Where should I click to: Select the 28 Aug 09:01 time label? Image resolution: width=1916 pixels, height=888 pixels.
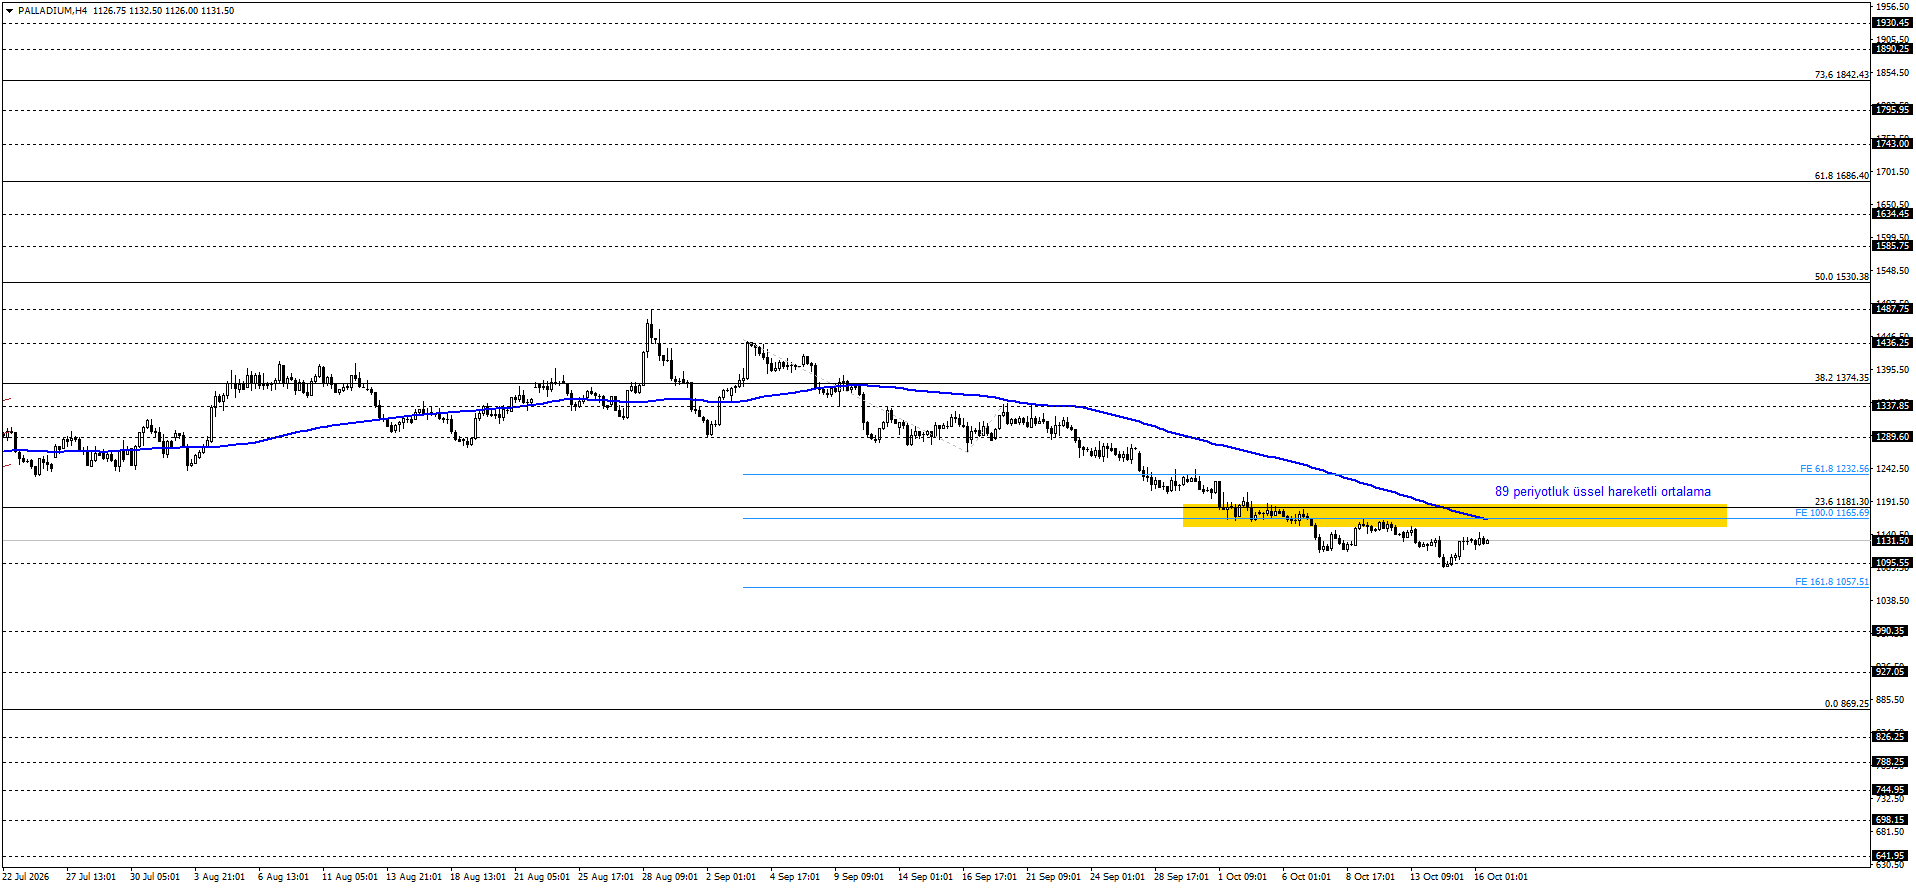[669, 877]
